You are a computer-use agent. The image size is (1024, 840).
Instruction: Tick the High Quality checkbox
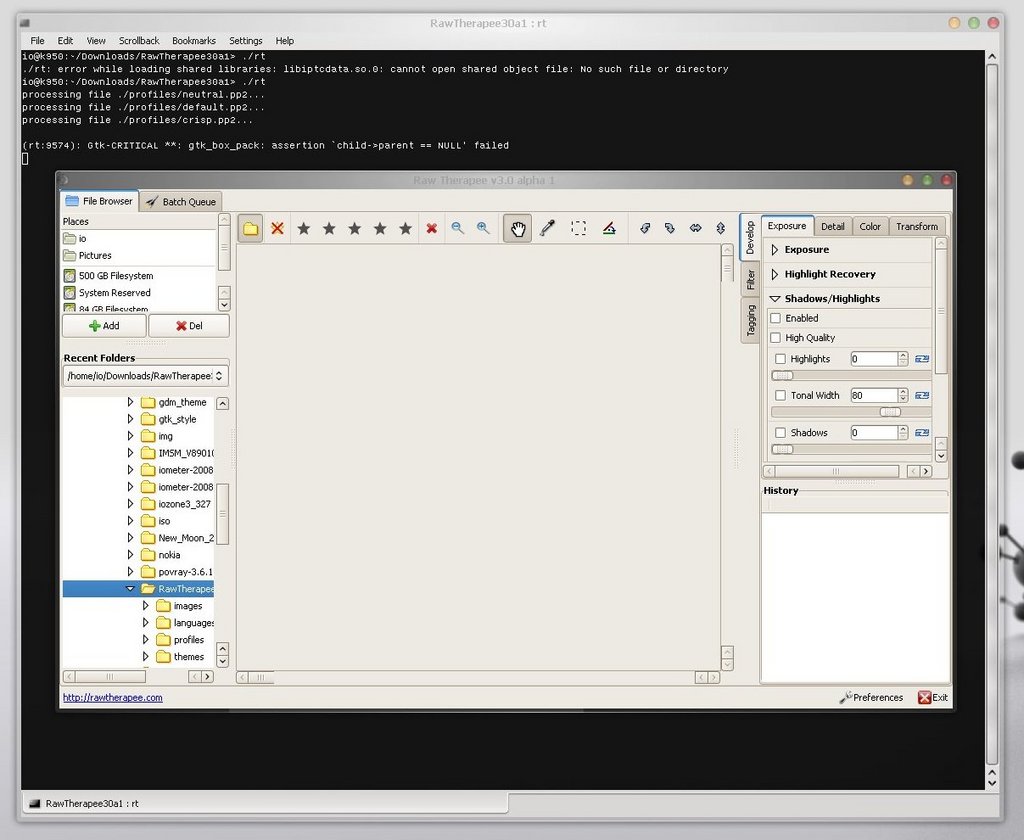776,338
